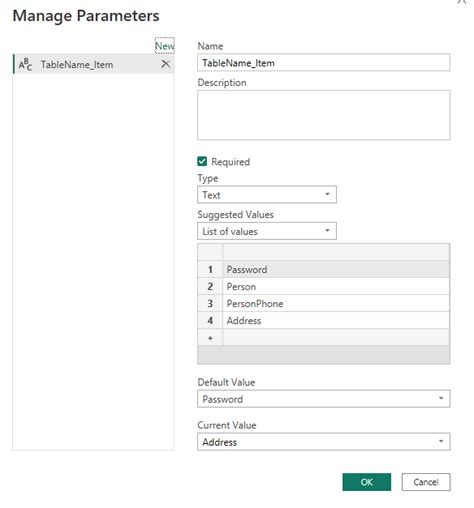
Task: Add new value row with plus icon
Action: [x=210, y=338]
